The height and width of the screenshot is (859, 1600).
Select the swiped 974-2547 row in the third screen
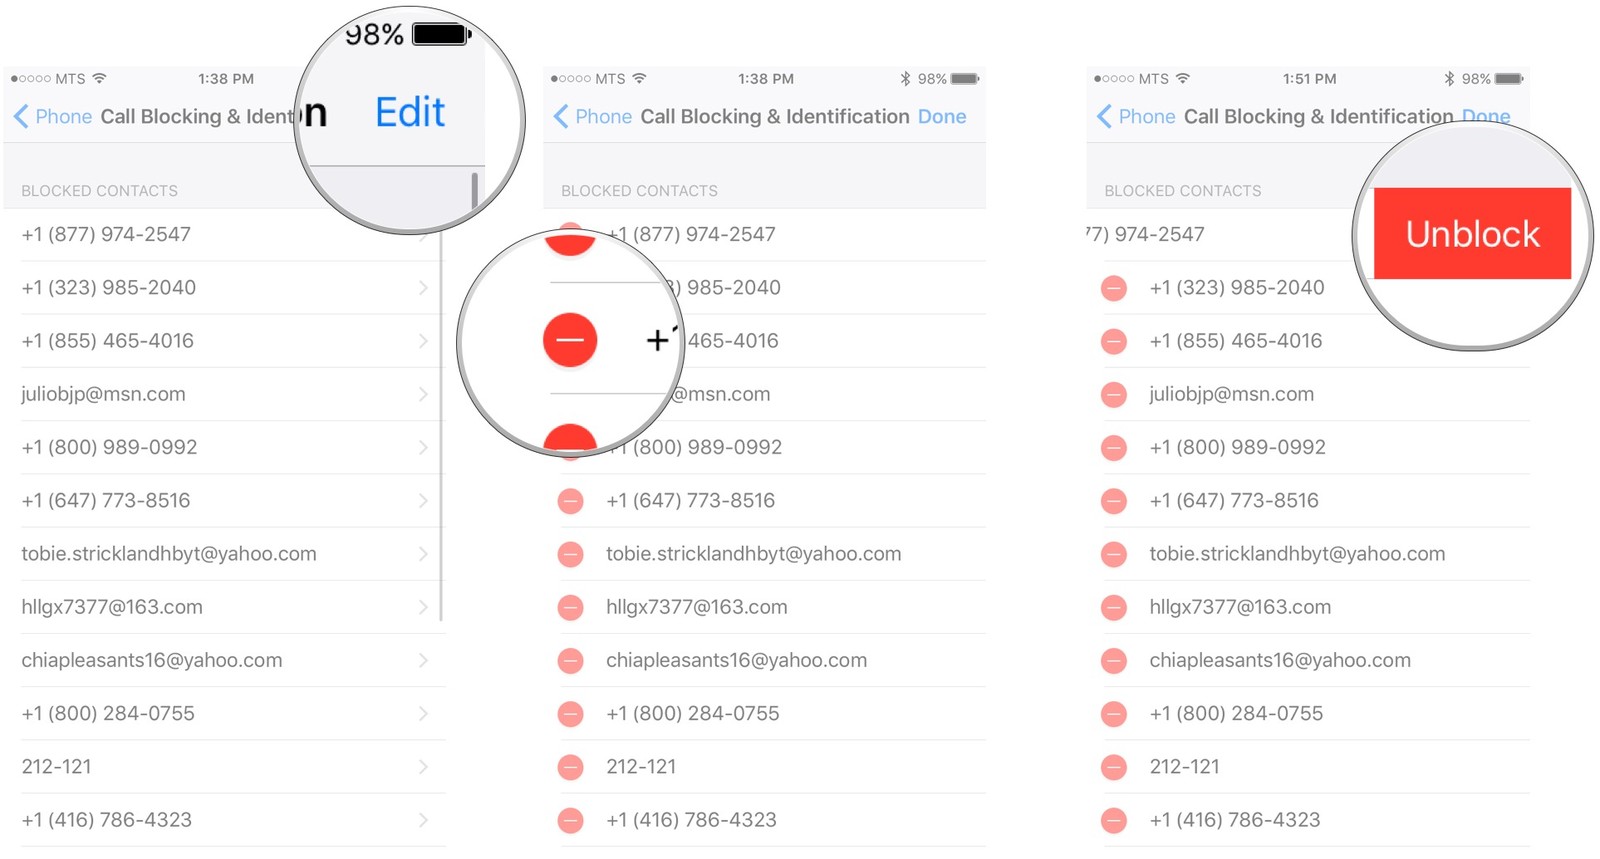click(1145, 235)
